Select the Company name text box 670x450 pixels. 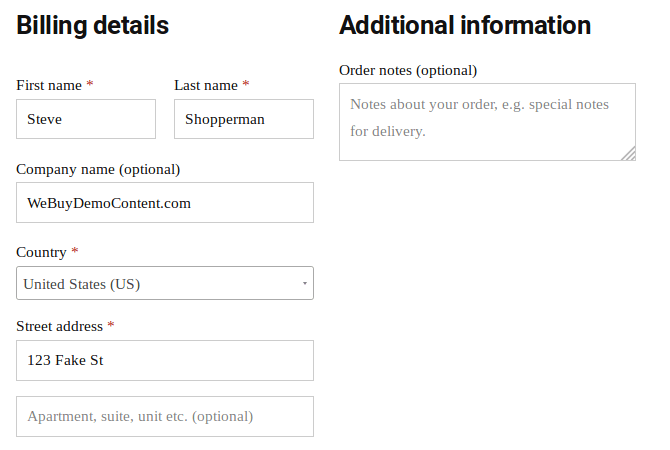click(x=165, y=203)
